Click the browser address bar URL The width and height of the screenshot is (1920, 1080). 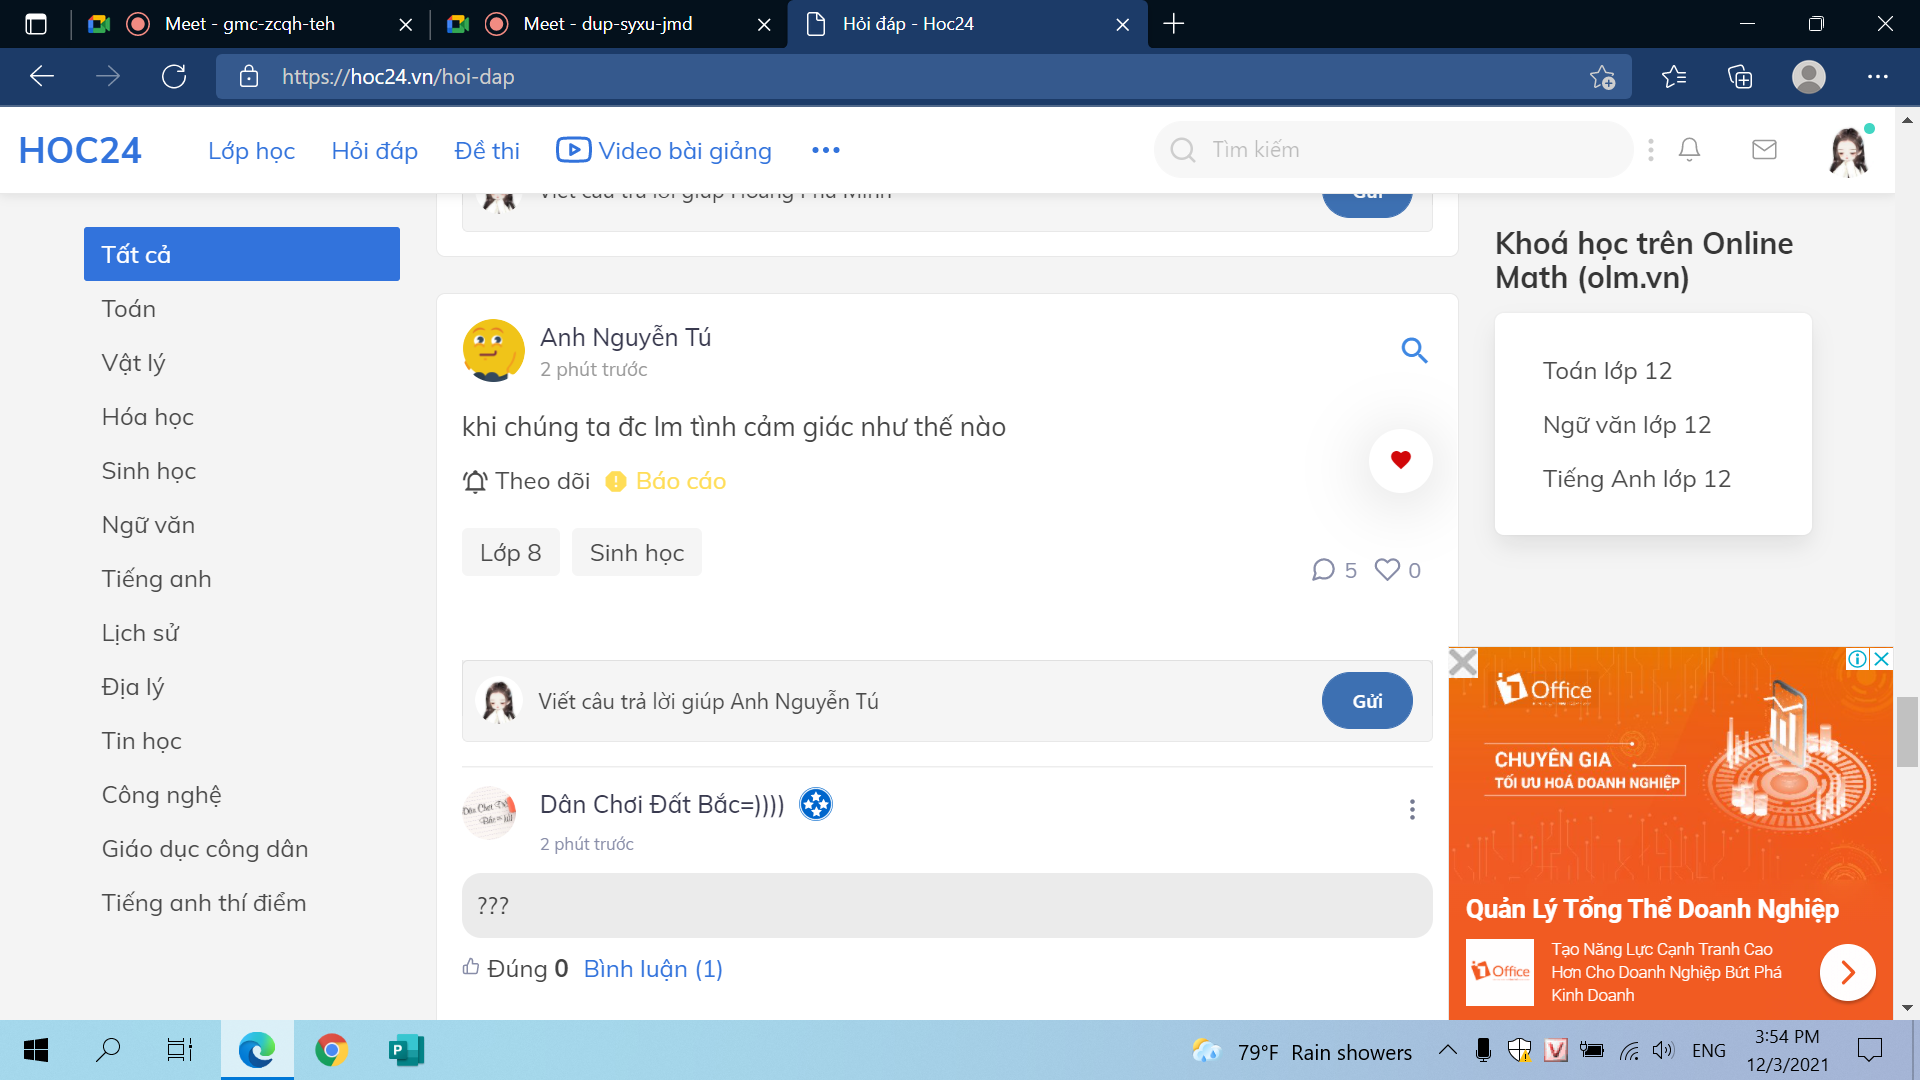click(398, 77)
